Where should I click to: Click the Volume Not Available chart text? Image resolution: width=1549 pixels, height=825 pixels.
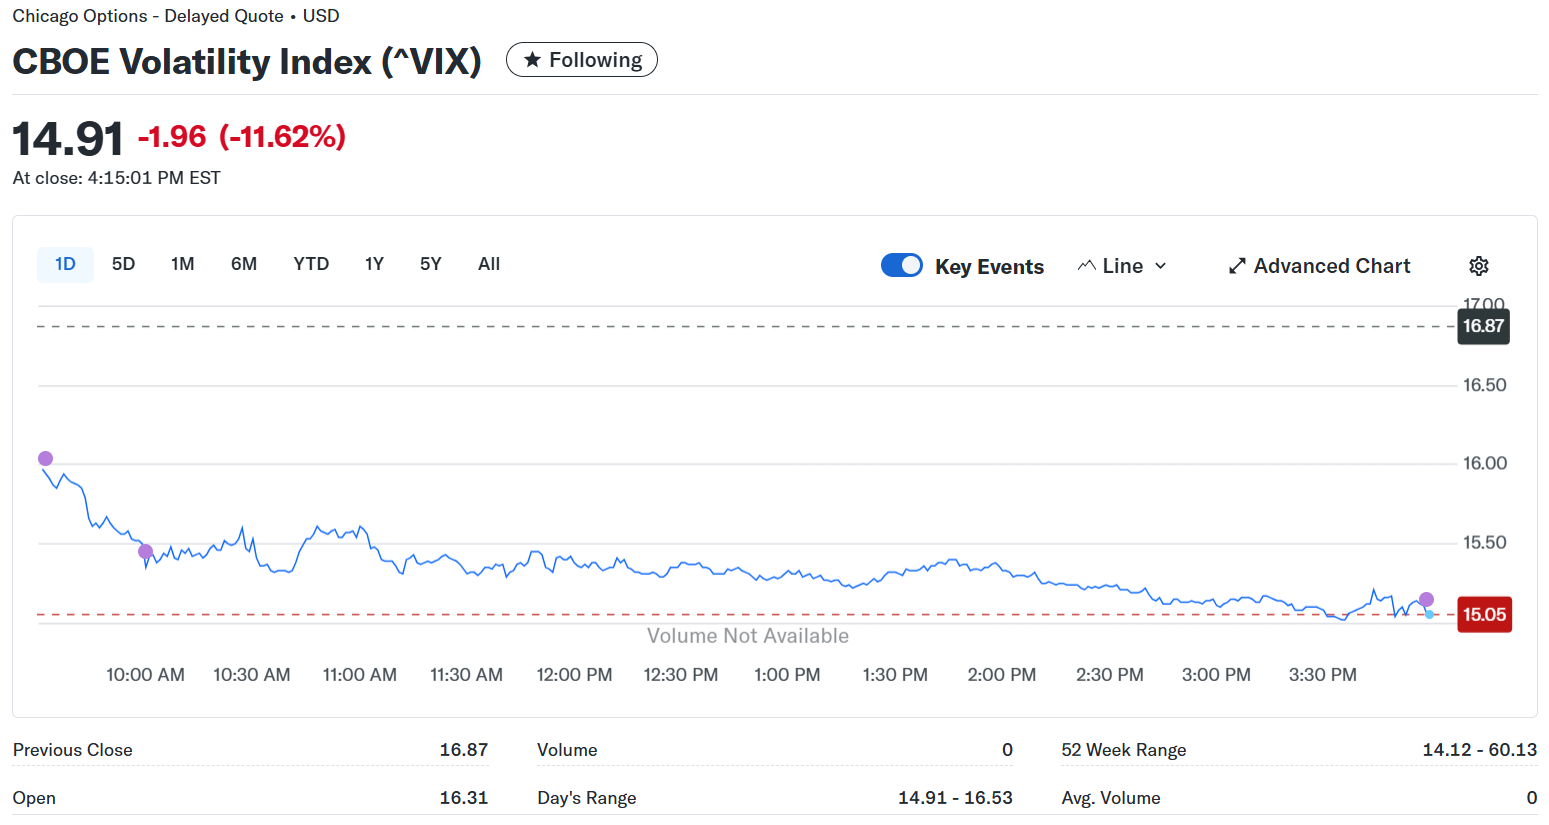(748, 636)
